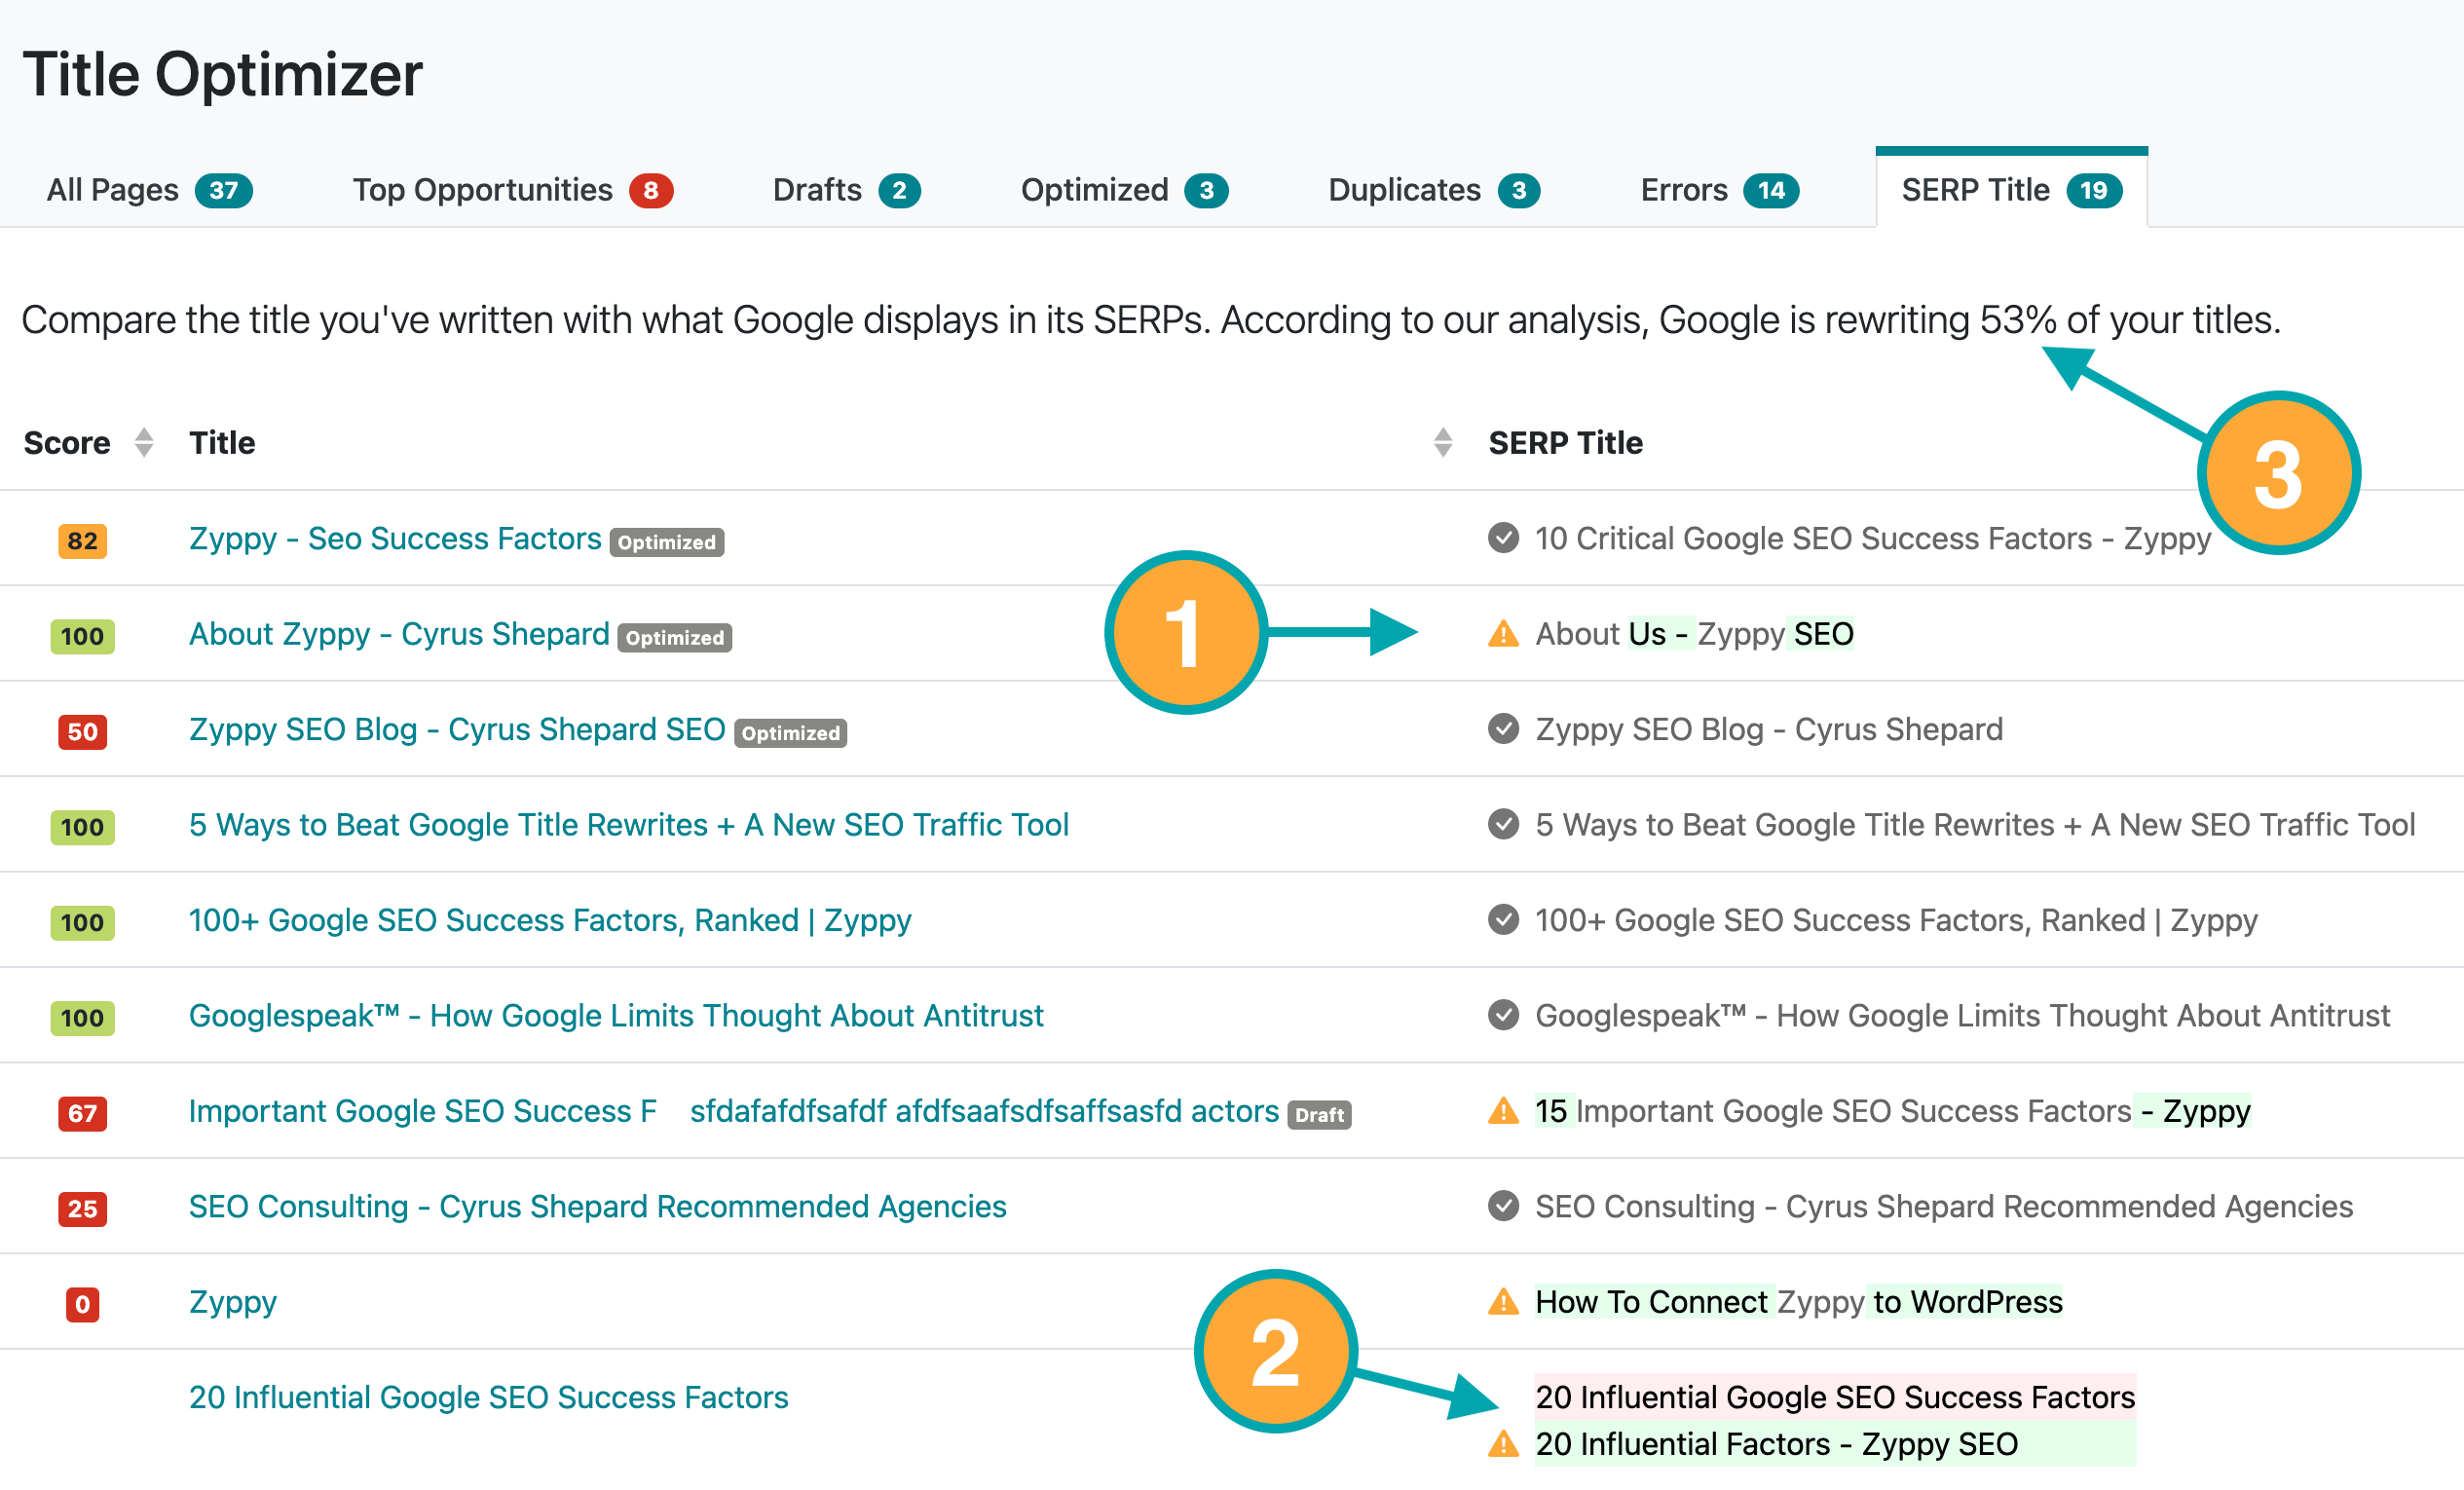Open Zyppy - Seo Success Factors title
Screen dimensions: 2464x1490
pos(395,538)
